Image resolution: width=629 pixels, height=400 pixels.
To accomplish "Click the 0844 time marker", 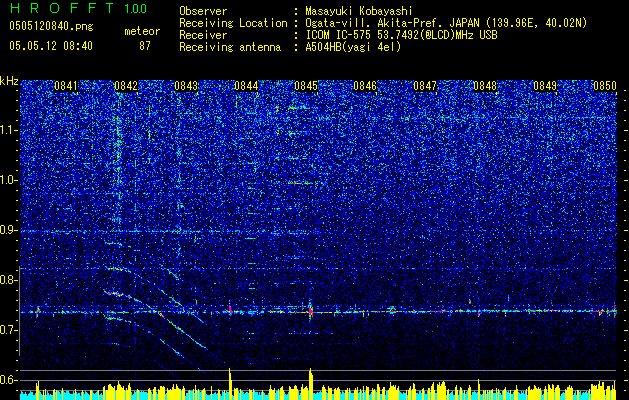I will point(246,86).
